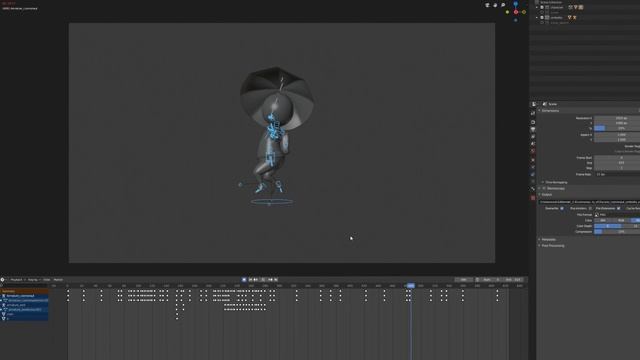Click the hand pan icon in viewport

coord(495,5)
